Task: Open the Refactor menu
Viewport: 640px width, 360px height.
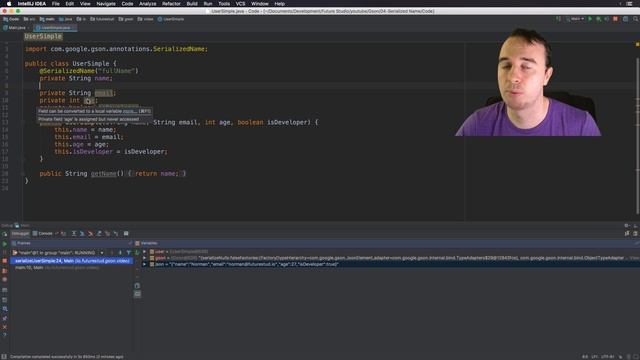Action: [171, 4]
